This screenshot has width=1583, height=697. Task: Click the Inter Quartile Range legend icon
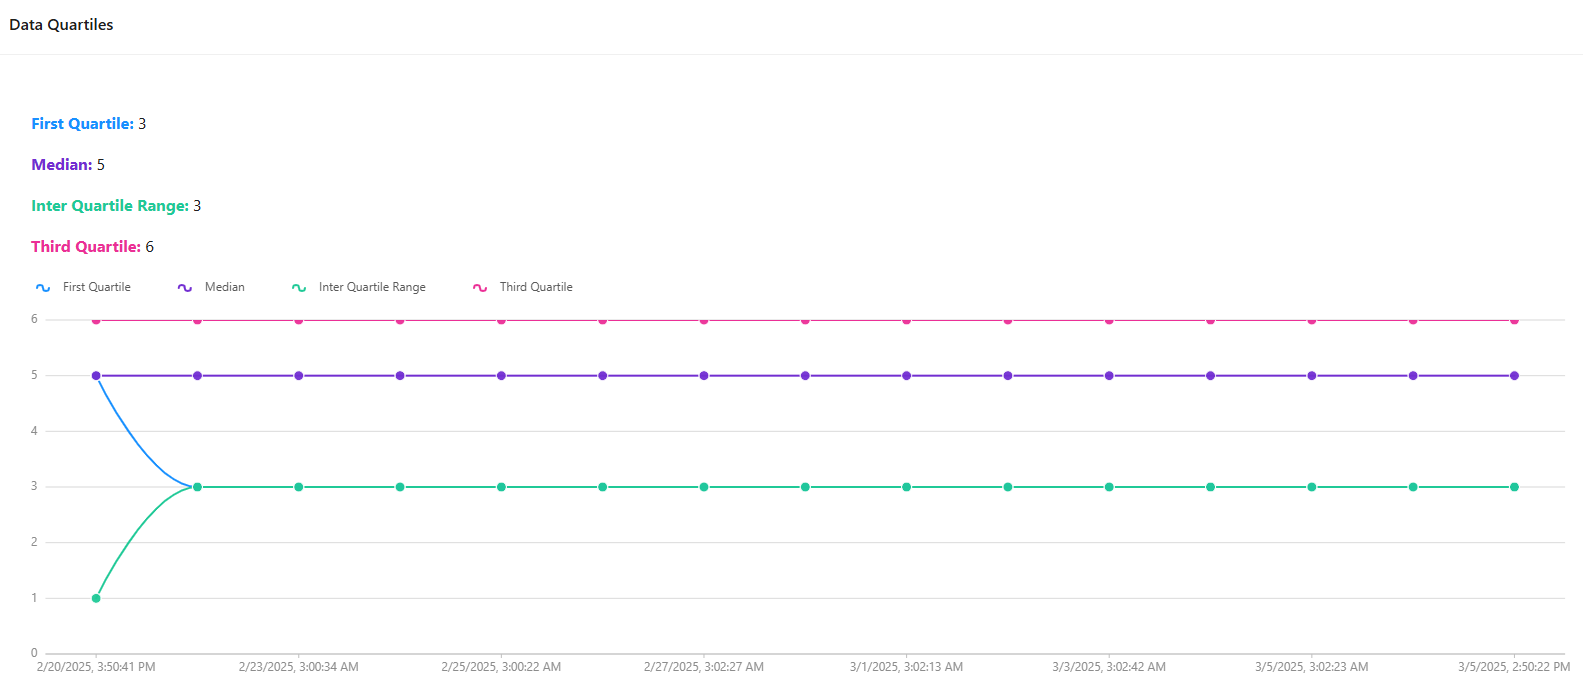pyautogui.click(x=299, y=288)
